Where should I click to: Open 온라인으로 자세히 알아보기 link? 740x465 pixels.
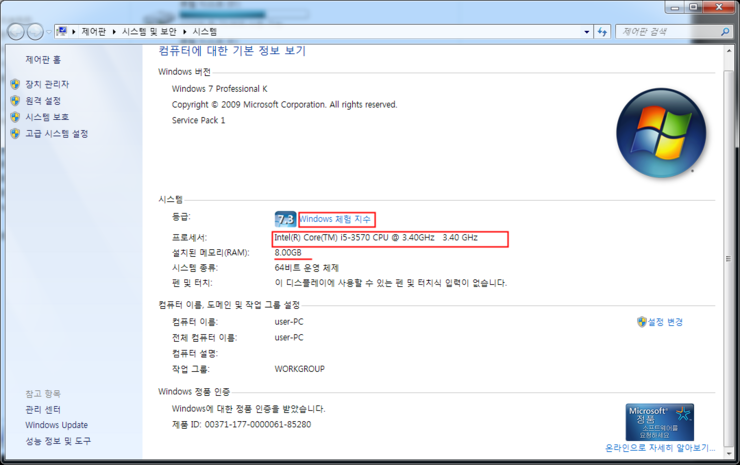tap(660, 448)
